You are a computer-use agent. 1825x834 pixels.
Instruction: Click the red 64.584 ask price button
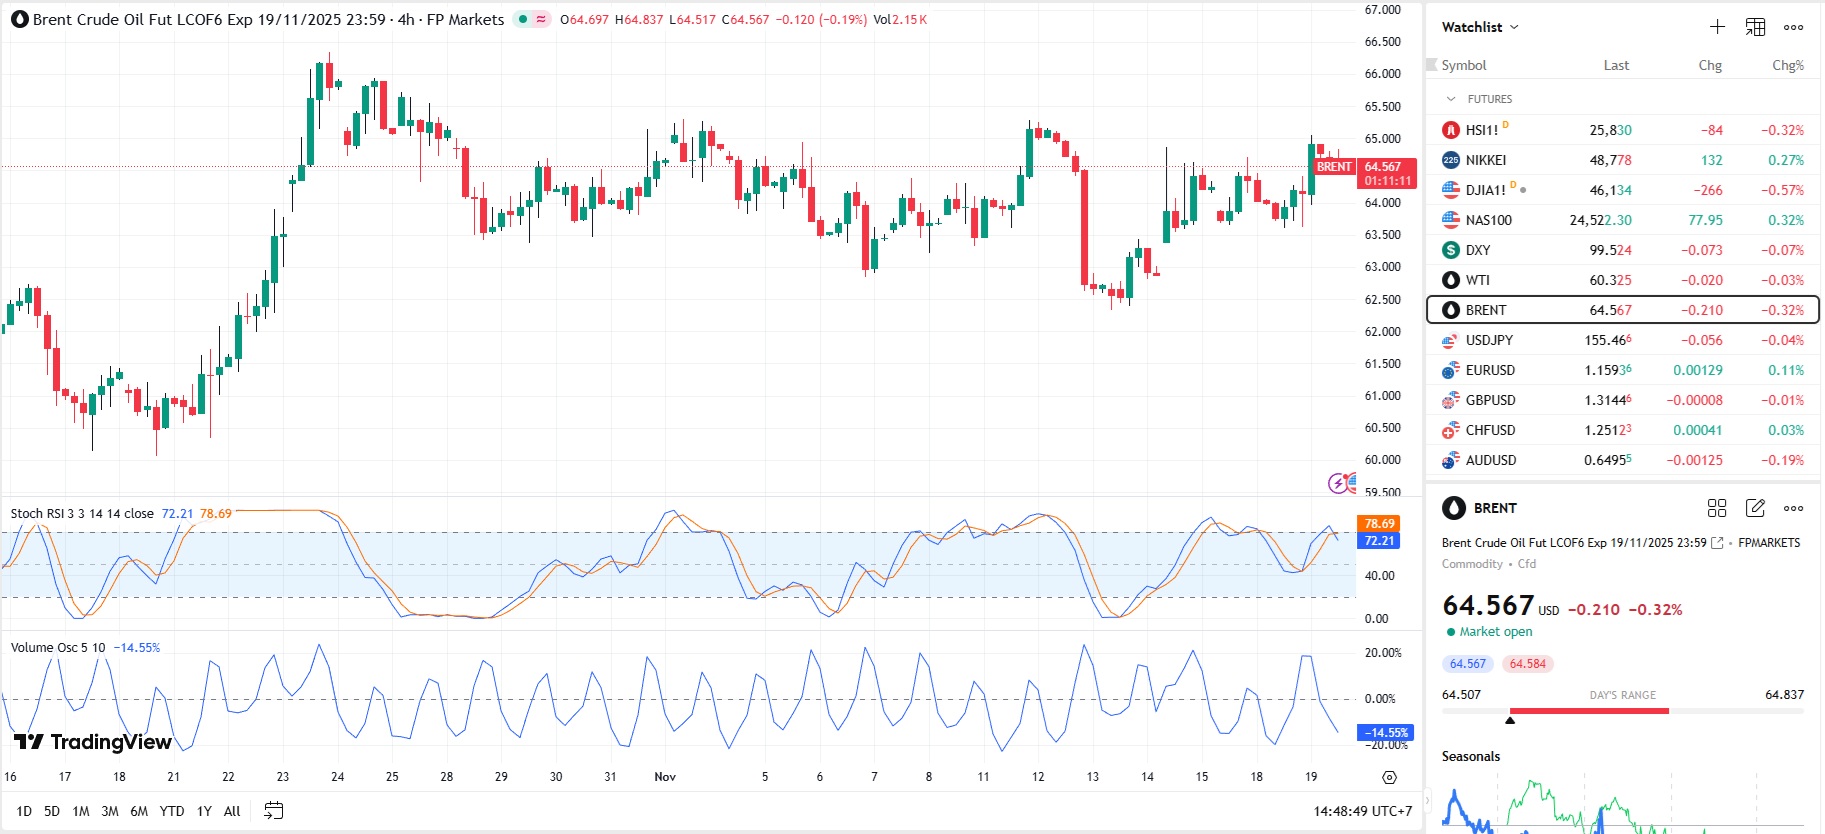(x=1527, y=664)
